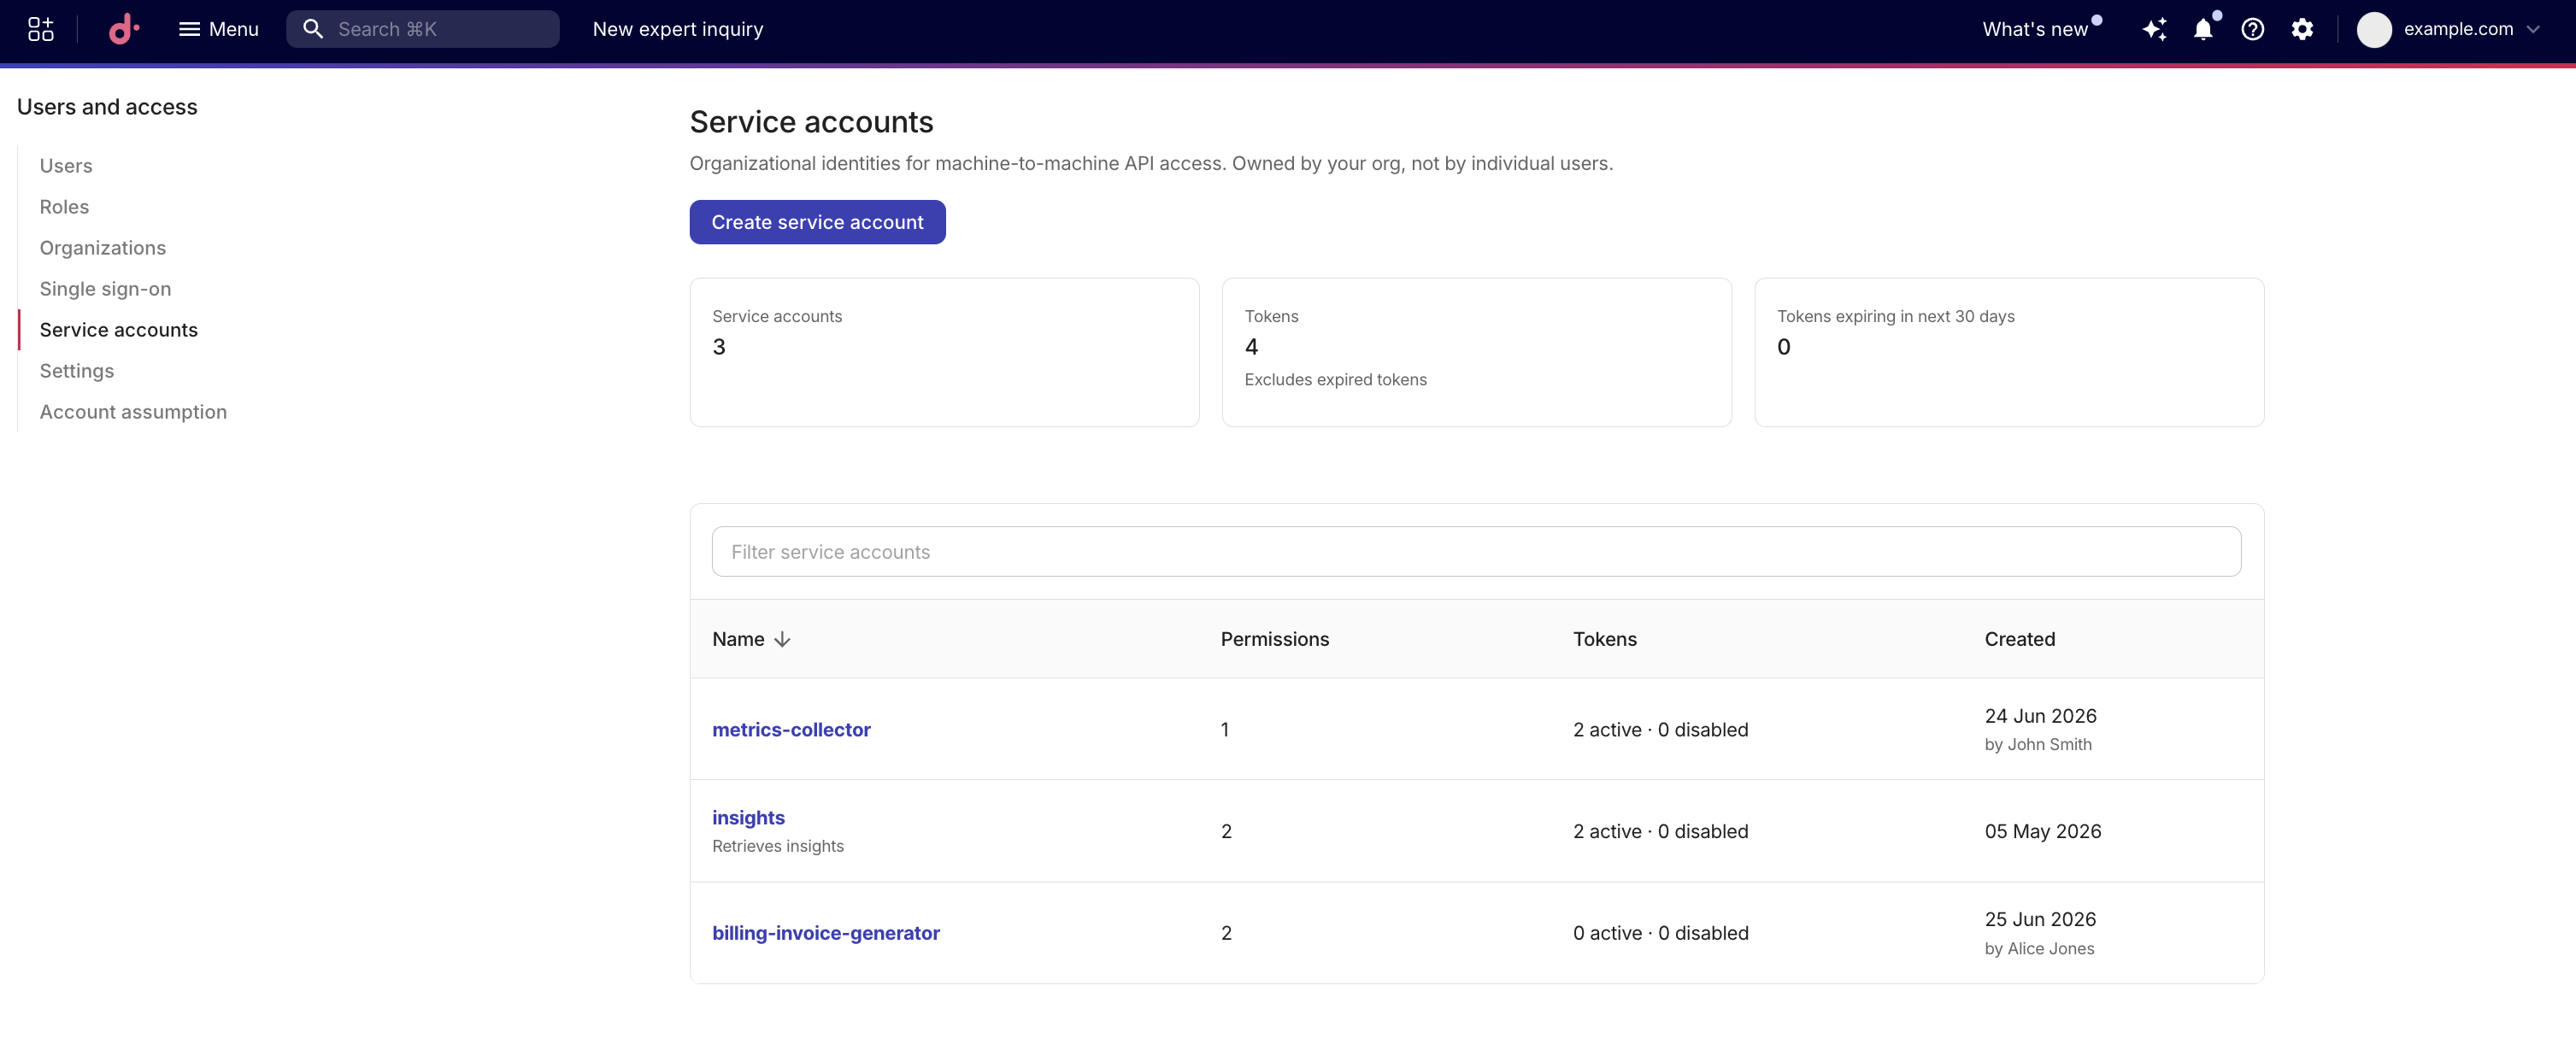Open Settings in the sidebar
Viewport: 2576px width, 1044px height.
tap(77, 371)
